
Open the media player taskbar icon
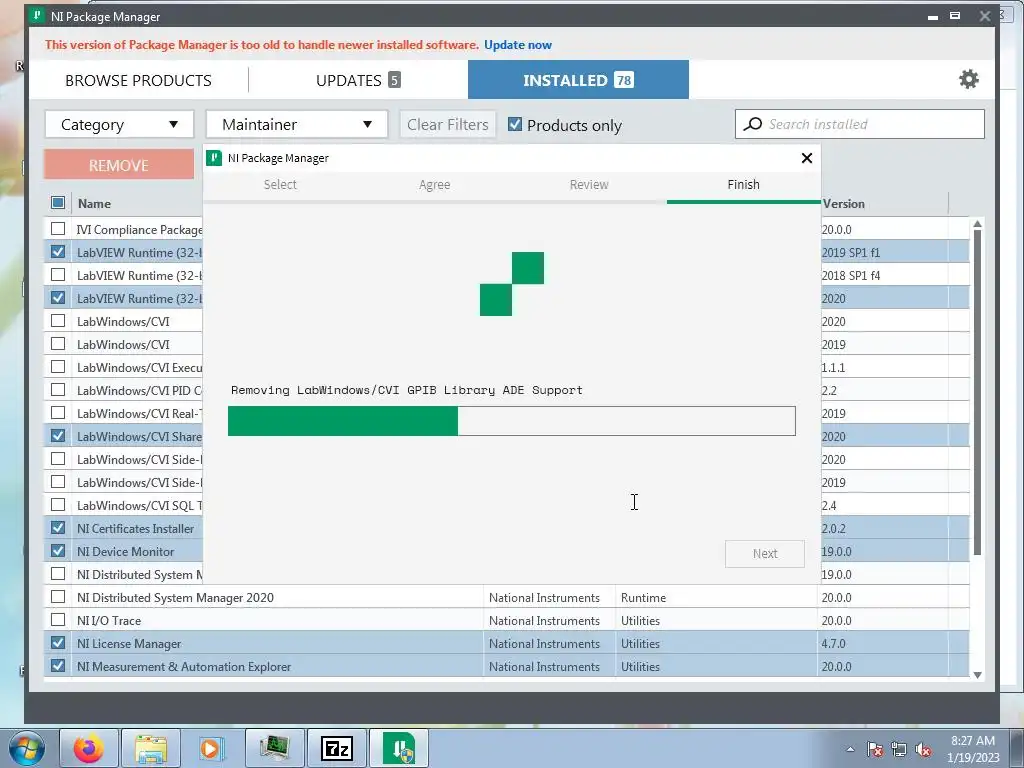tap(210, 748)
